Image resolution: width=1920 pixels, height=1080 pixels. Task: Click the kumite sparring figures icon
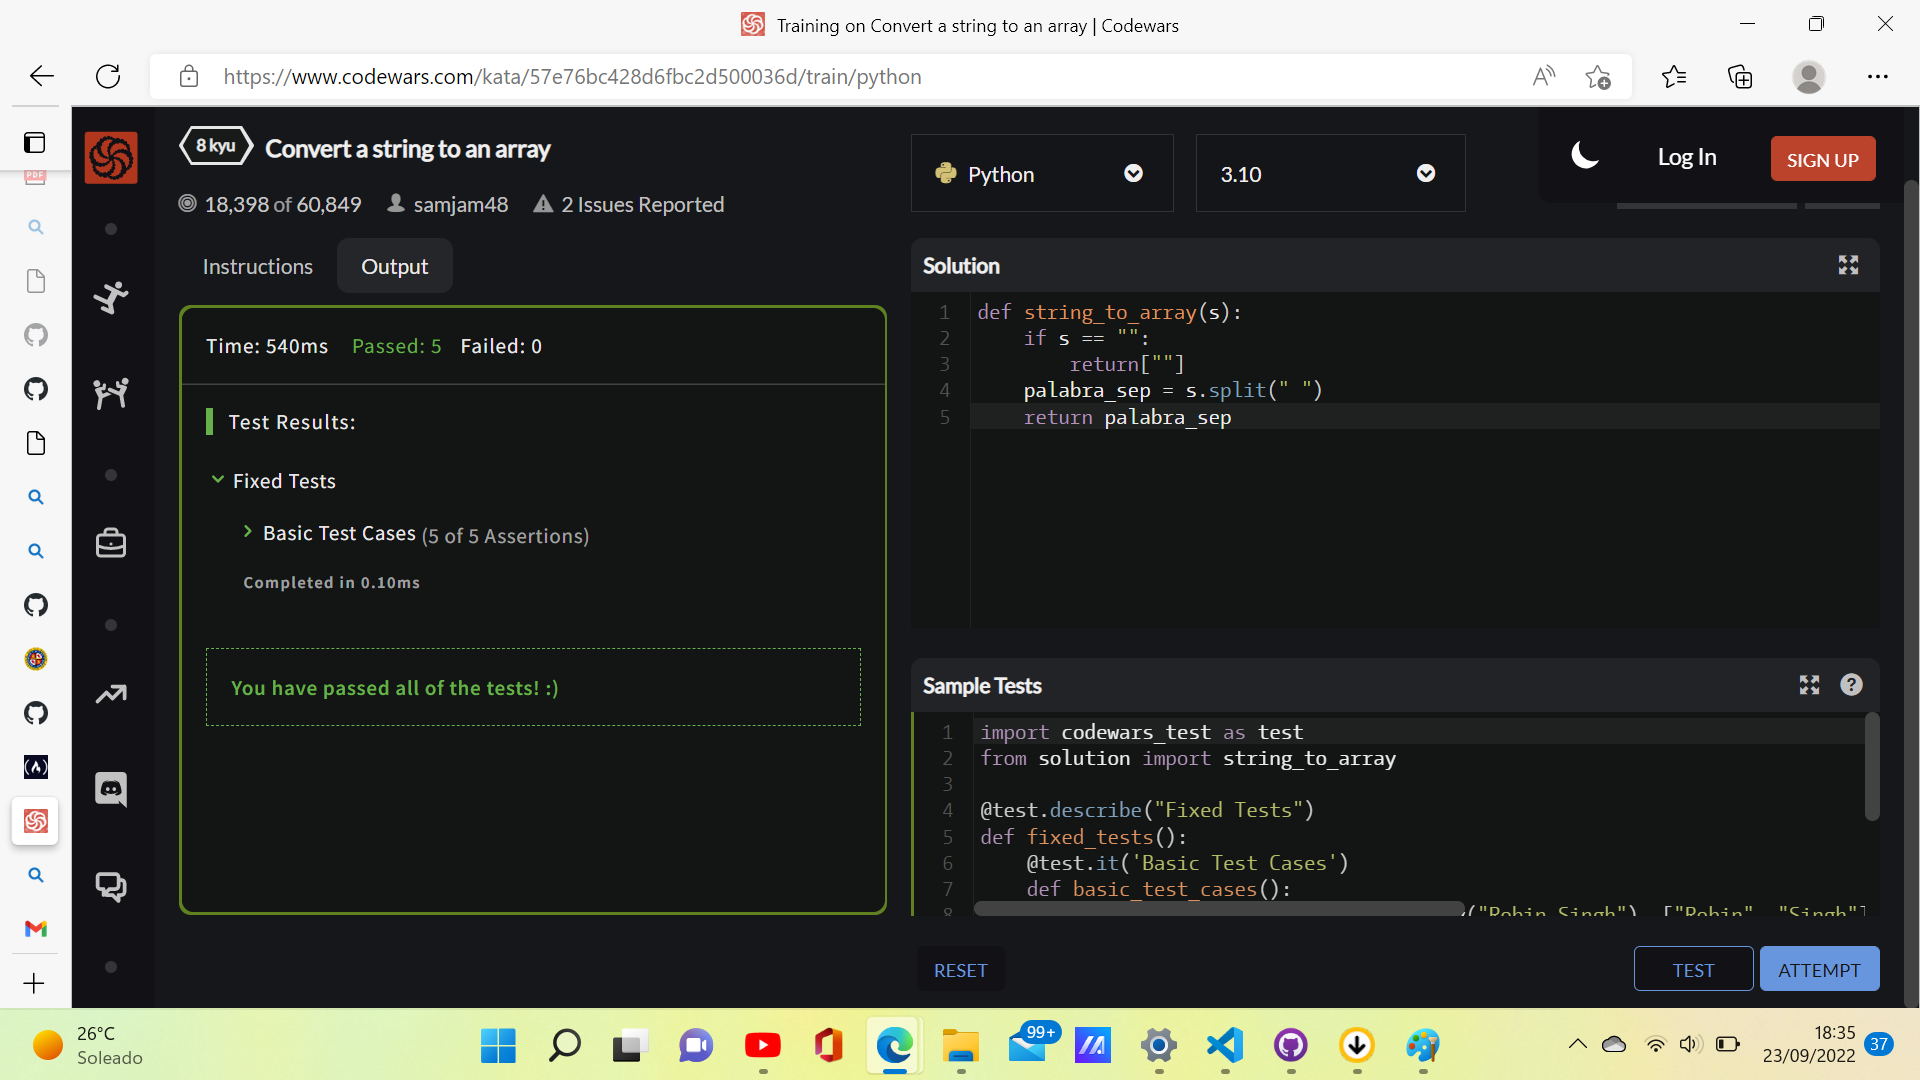[110, 392]
